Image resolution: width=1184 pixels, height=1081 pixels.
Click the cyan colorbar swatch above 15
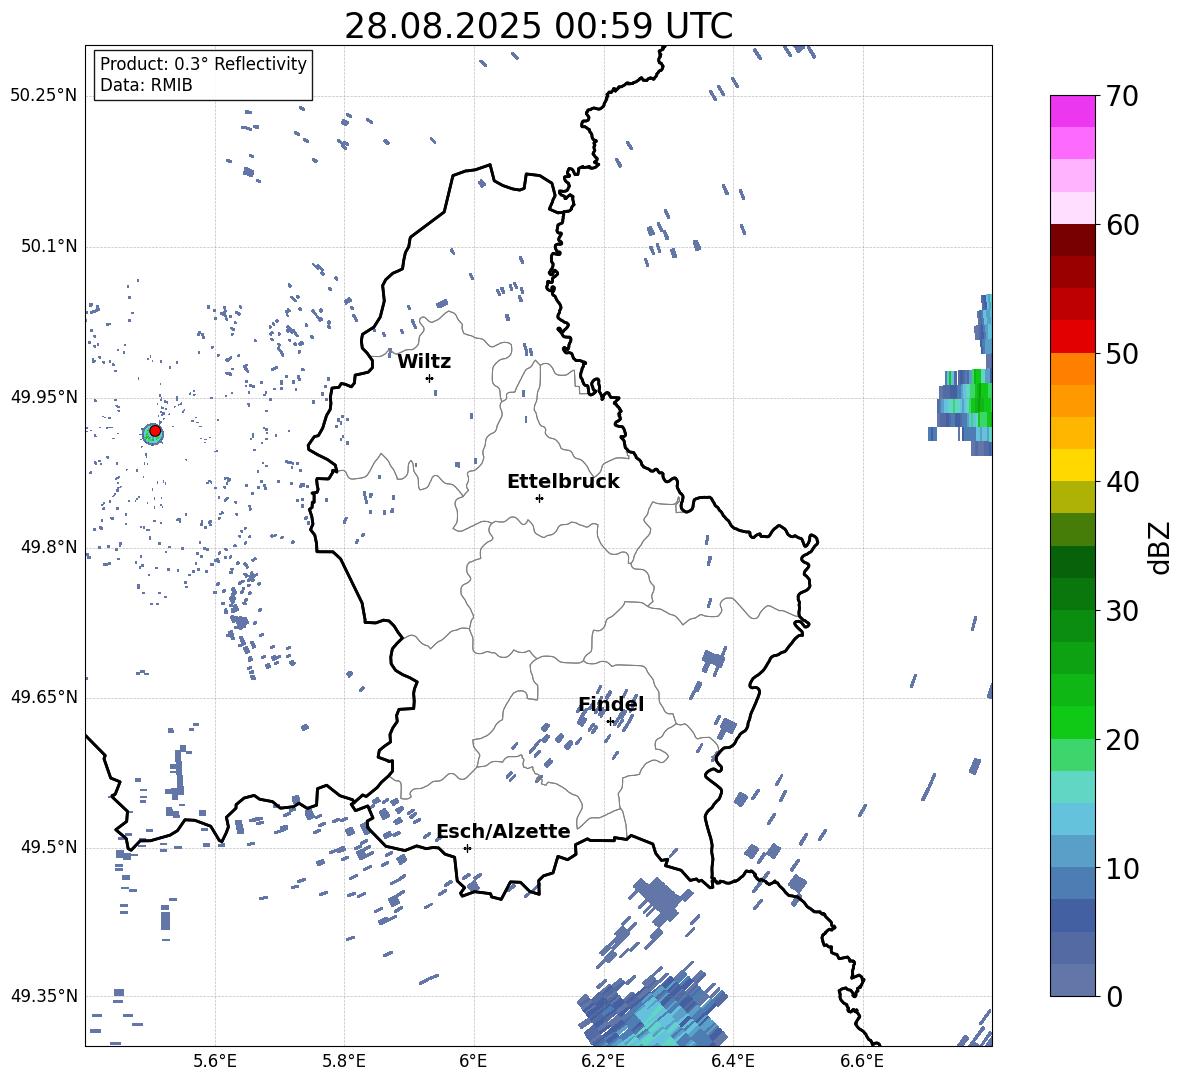click(x=1072, y=787)
